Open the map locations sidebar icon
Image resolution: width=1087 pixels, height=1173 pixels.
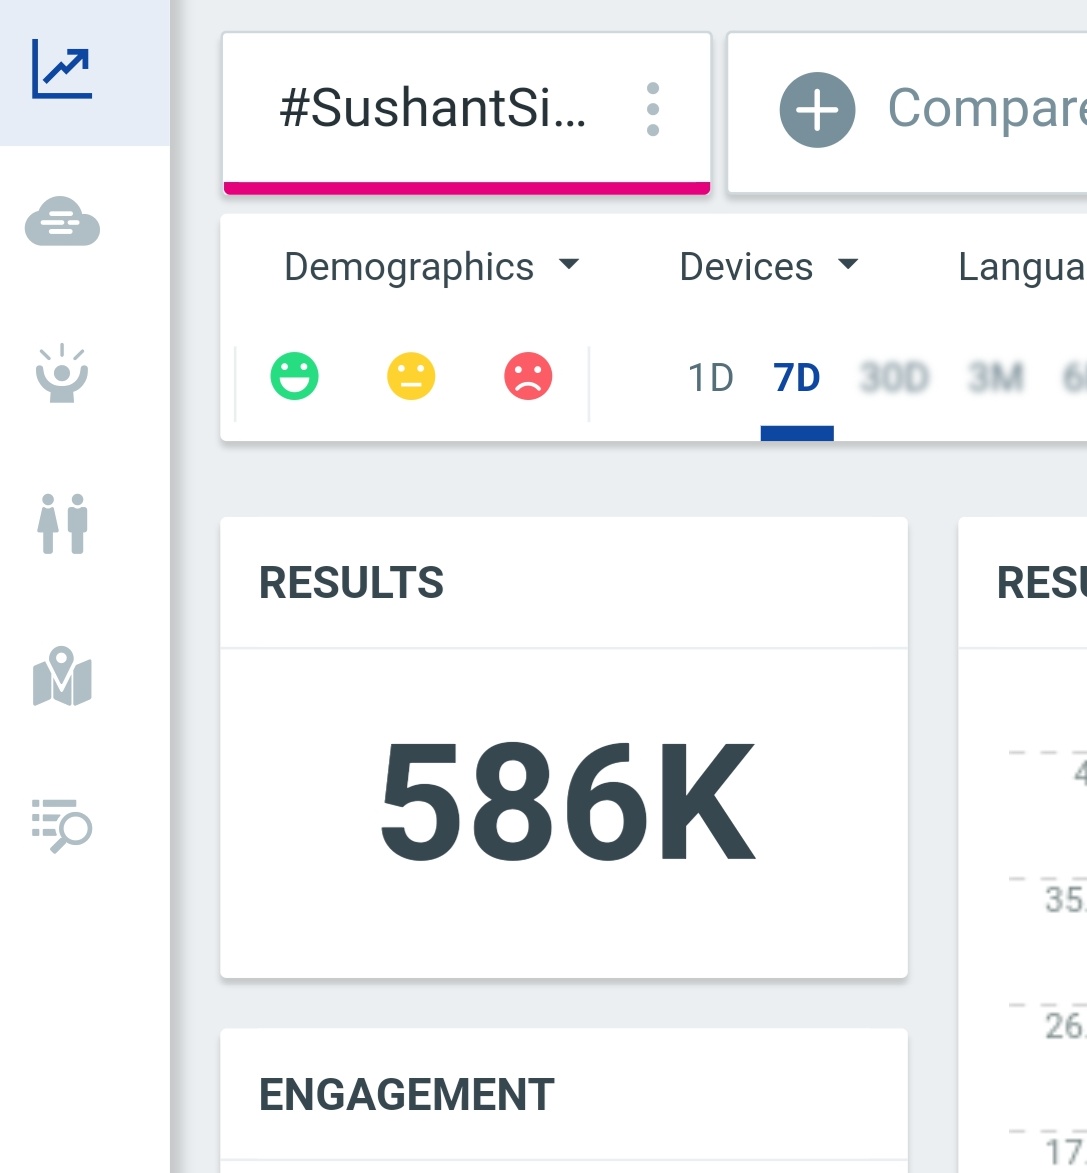pyautogui.click(x=62, y=676)
